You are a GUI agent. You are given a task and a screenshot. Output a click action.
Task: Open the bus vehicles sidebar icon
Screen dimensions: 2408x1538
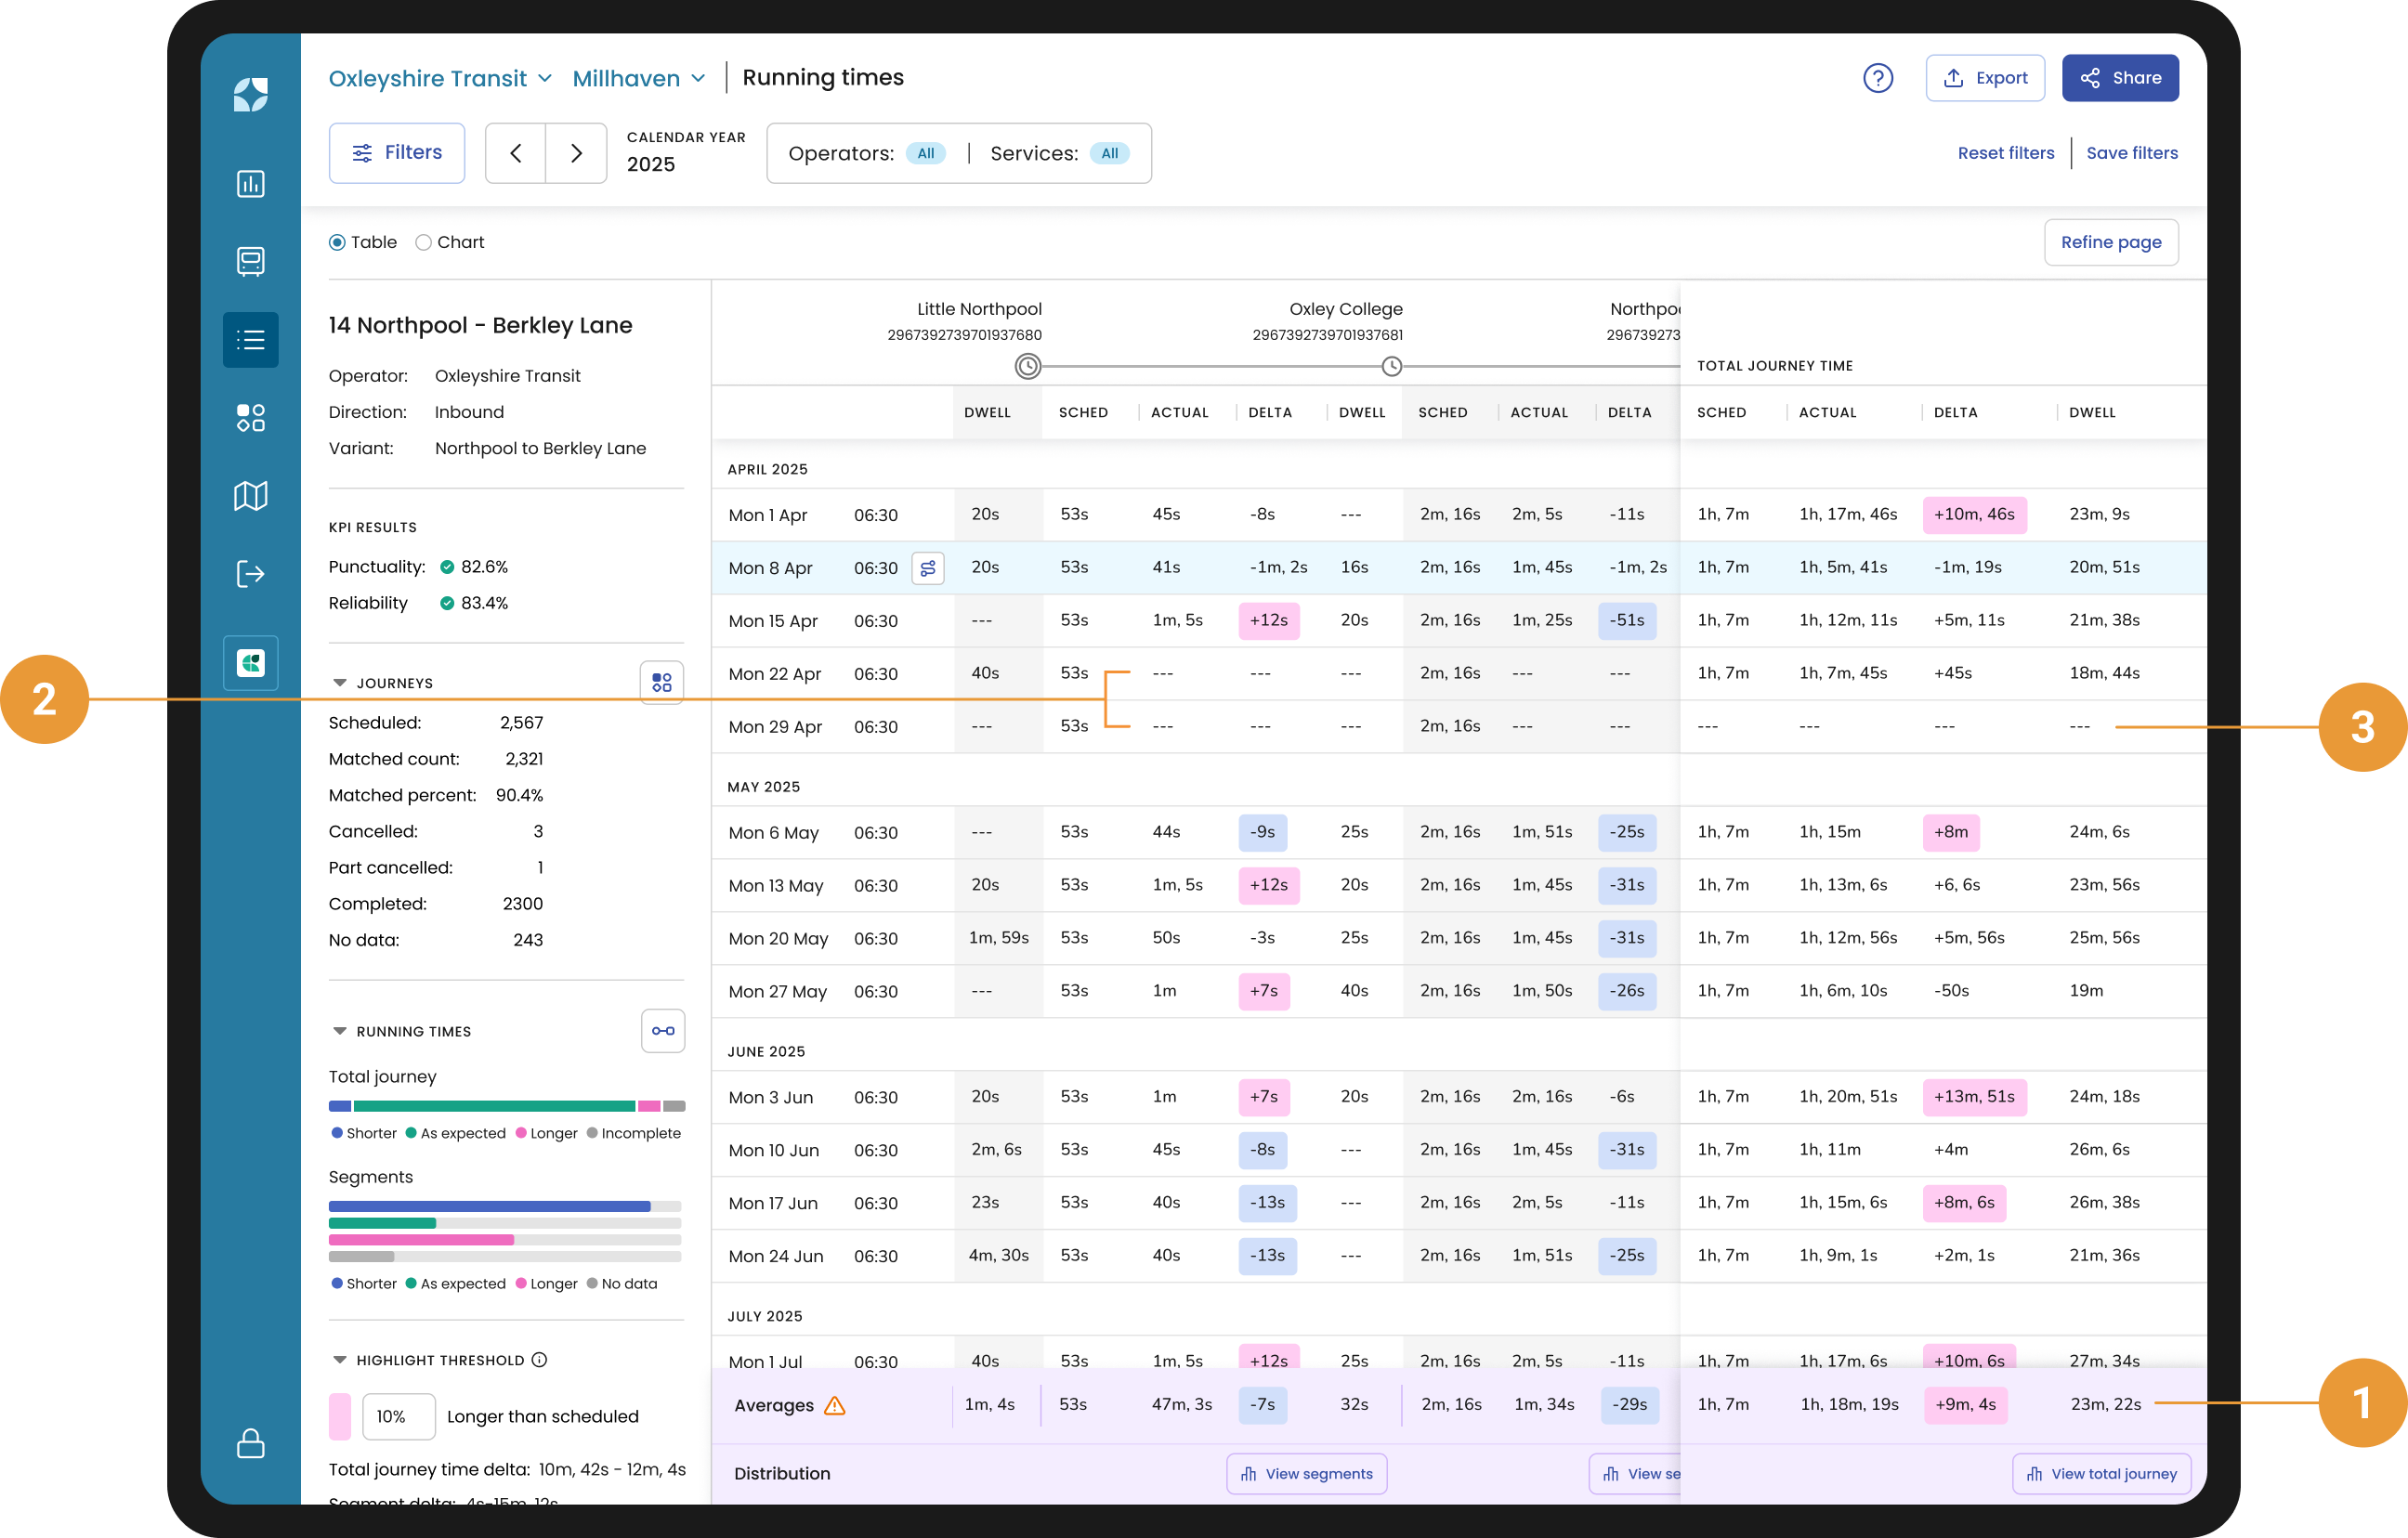pos(250,262)
